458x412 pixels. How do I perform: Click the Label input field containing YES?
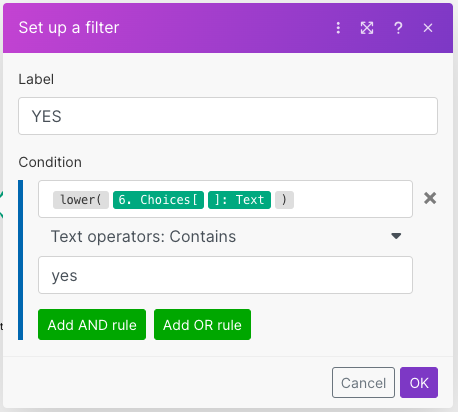[x=228, y=116]
